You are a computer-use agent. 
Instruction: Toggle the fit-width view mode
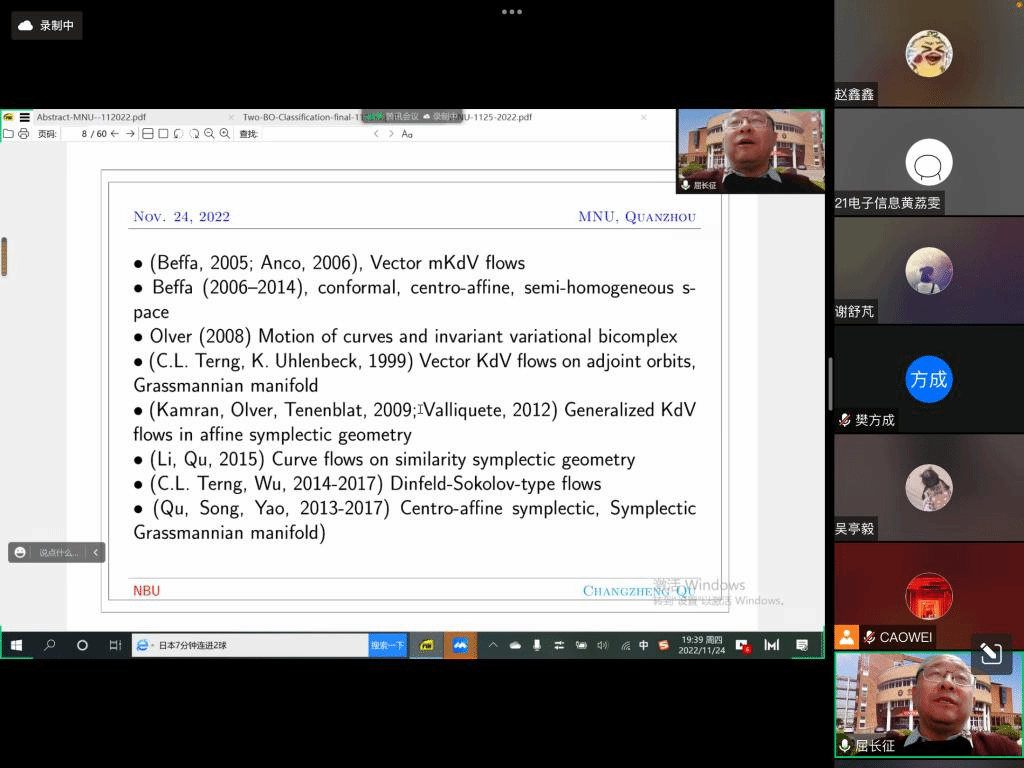click(148, 133)
